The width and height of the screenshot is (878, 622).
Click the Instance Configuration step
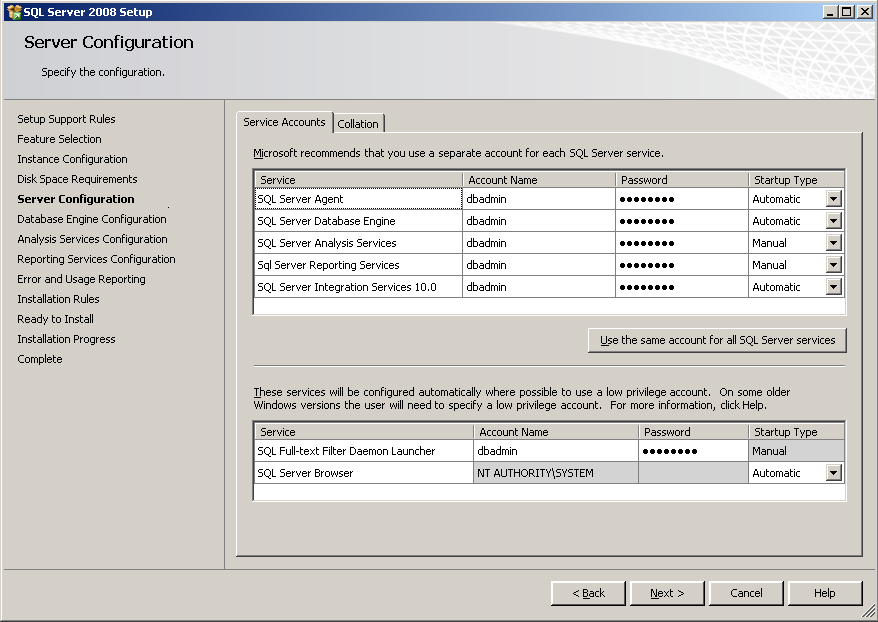tap(72, 159)
